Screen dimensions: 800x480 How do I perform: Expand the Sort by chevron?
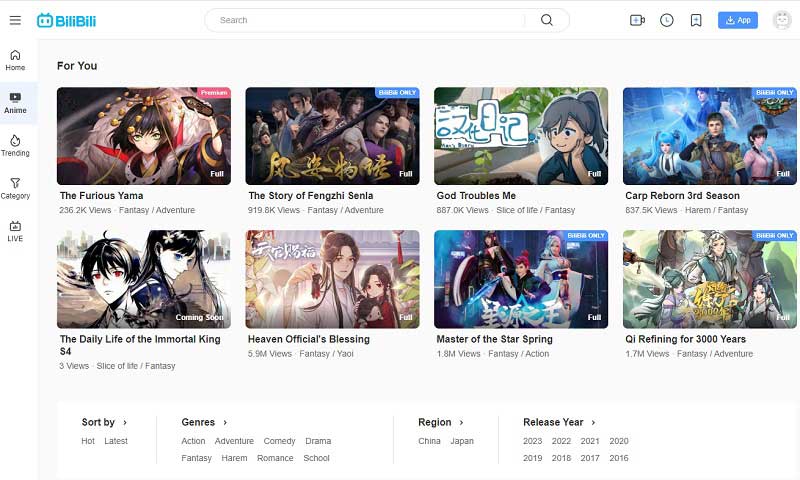click(125, 422)
